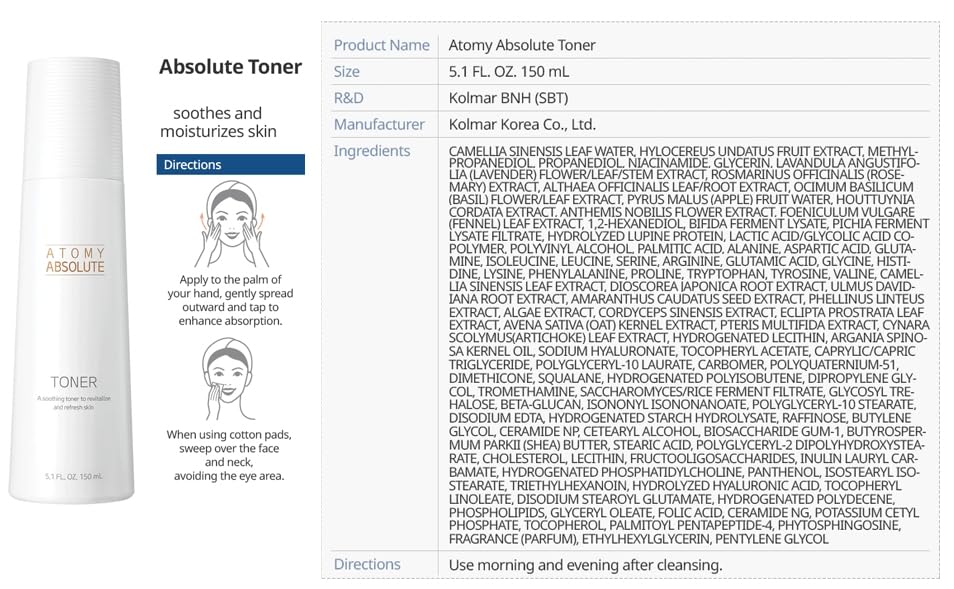Click the 'Ingredients' row label
This screenshot has width=954, height=589.
[x=372, y=151]
